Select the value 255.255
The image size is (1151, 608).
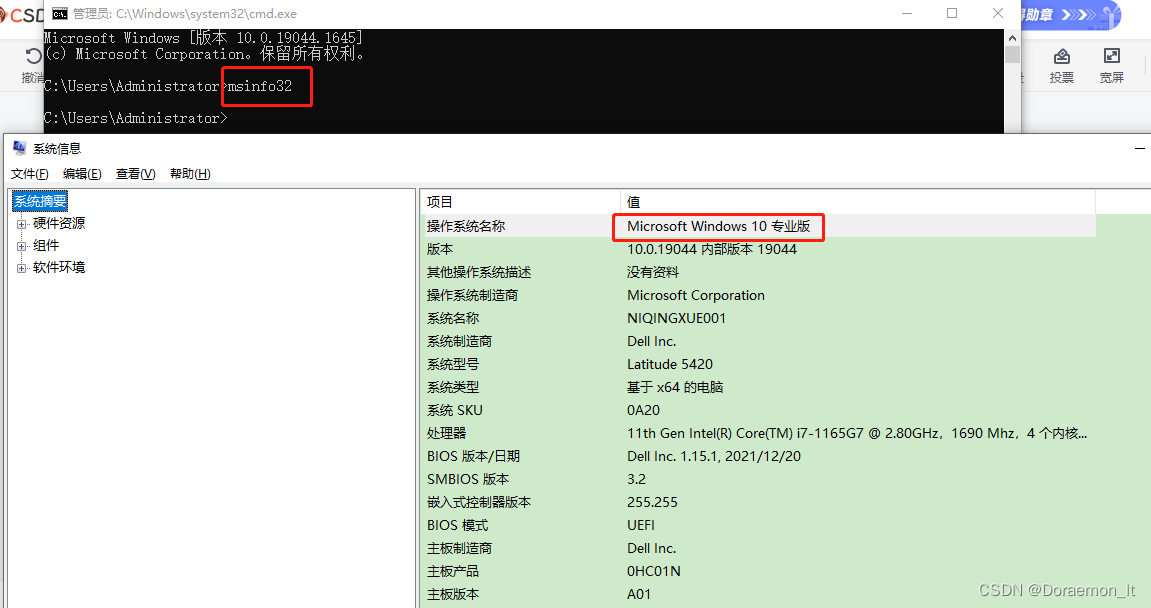click(652, 502)
